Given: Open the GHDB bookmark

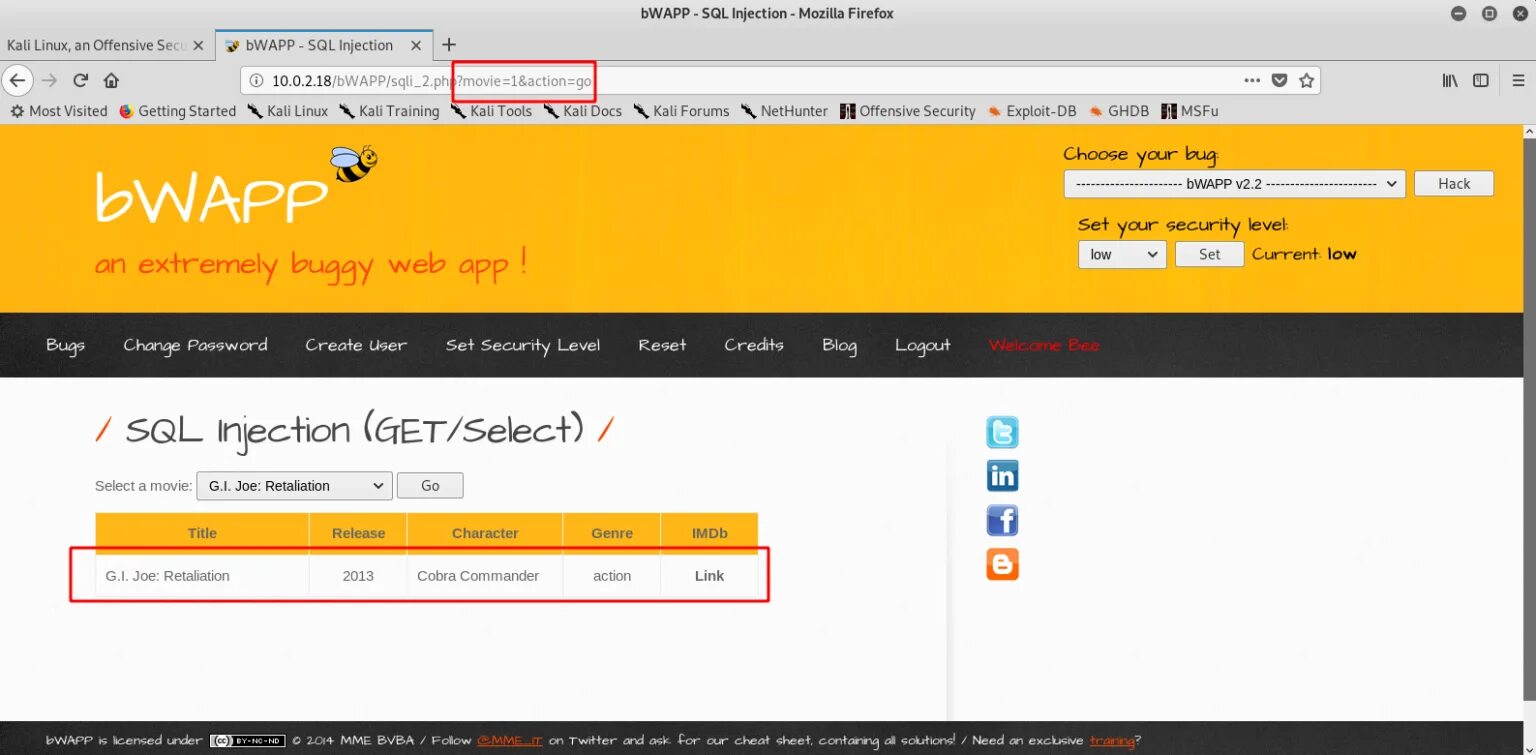Looking at the screenshot, I should coord(1119,111).
